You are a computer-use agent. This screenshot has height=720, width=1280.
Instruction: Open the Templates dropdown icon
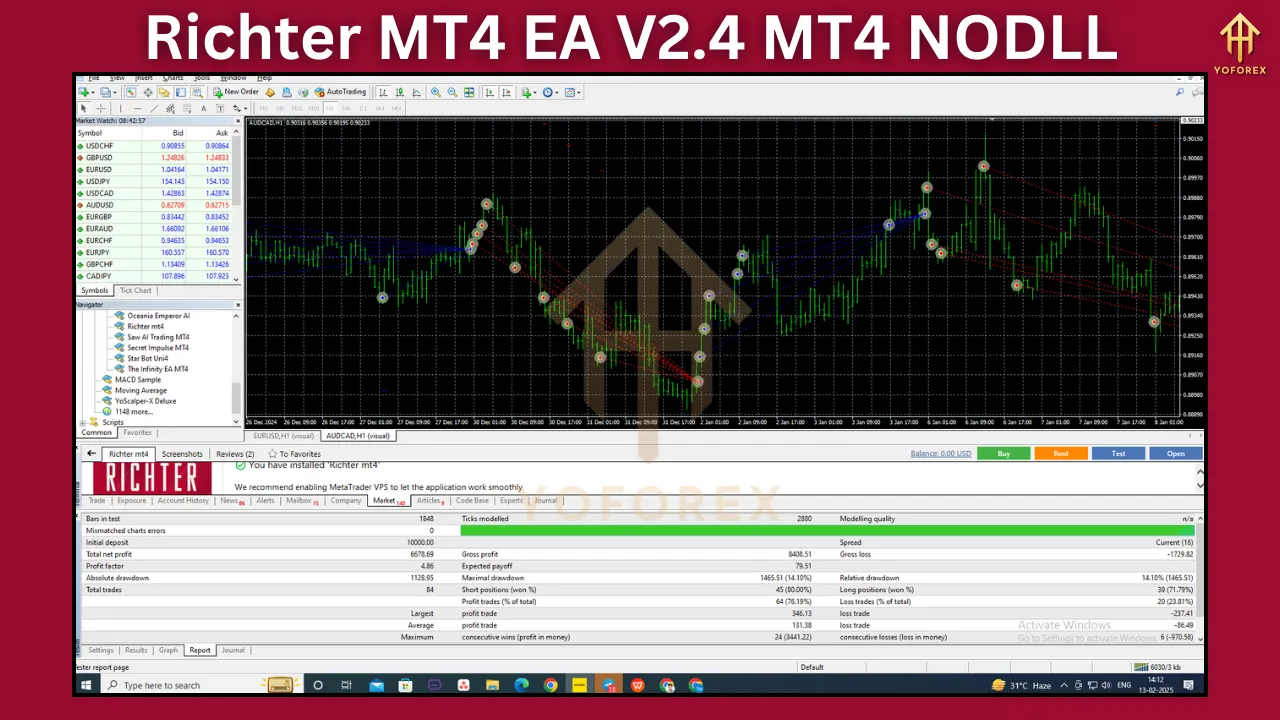click(572, 92)
